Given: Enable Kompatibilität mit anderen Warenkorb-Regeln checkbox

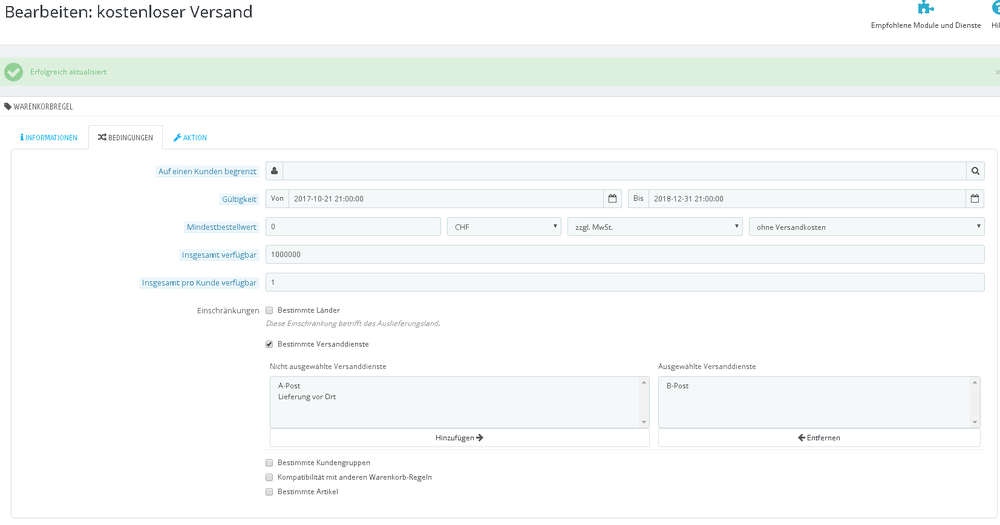Looking at the screenshot, I should click(269, 477).
